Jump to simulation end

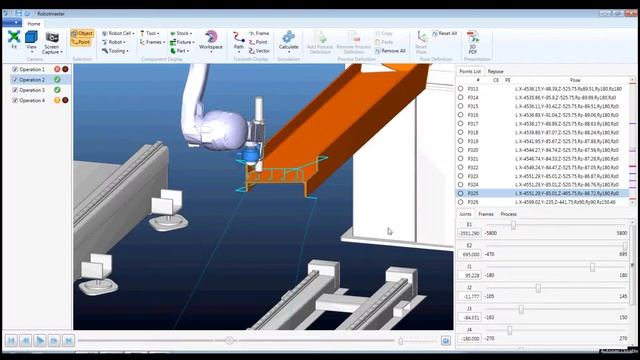click(68, 340)
